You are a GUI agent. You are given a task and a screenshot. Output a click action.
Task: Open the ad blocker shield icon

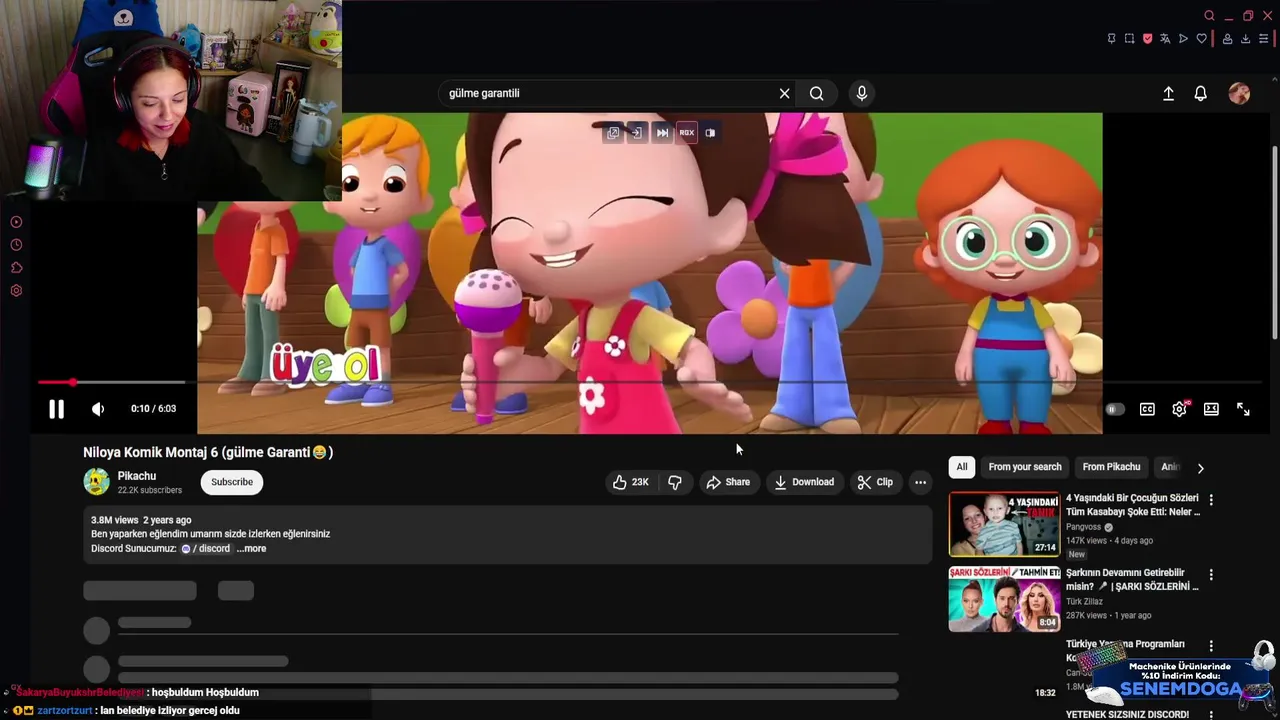click(x=1147, y=39)
